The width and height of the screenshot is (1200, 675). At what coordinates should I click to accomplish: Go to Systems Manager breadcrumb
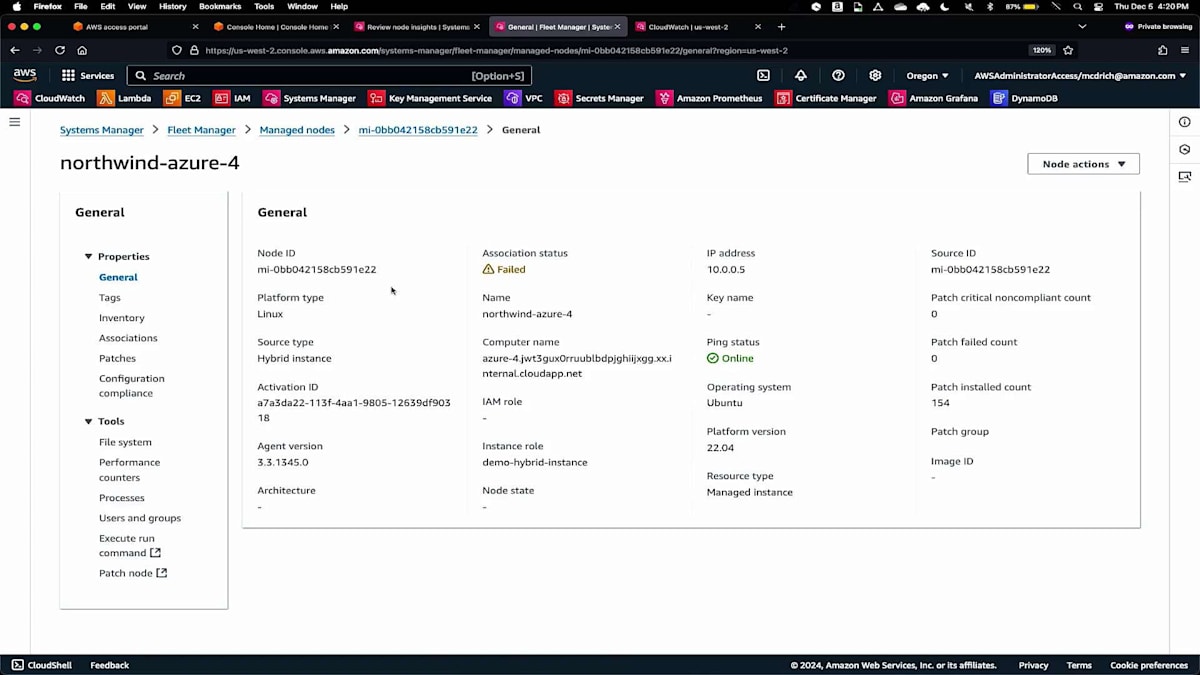coord(102,130)
